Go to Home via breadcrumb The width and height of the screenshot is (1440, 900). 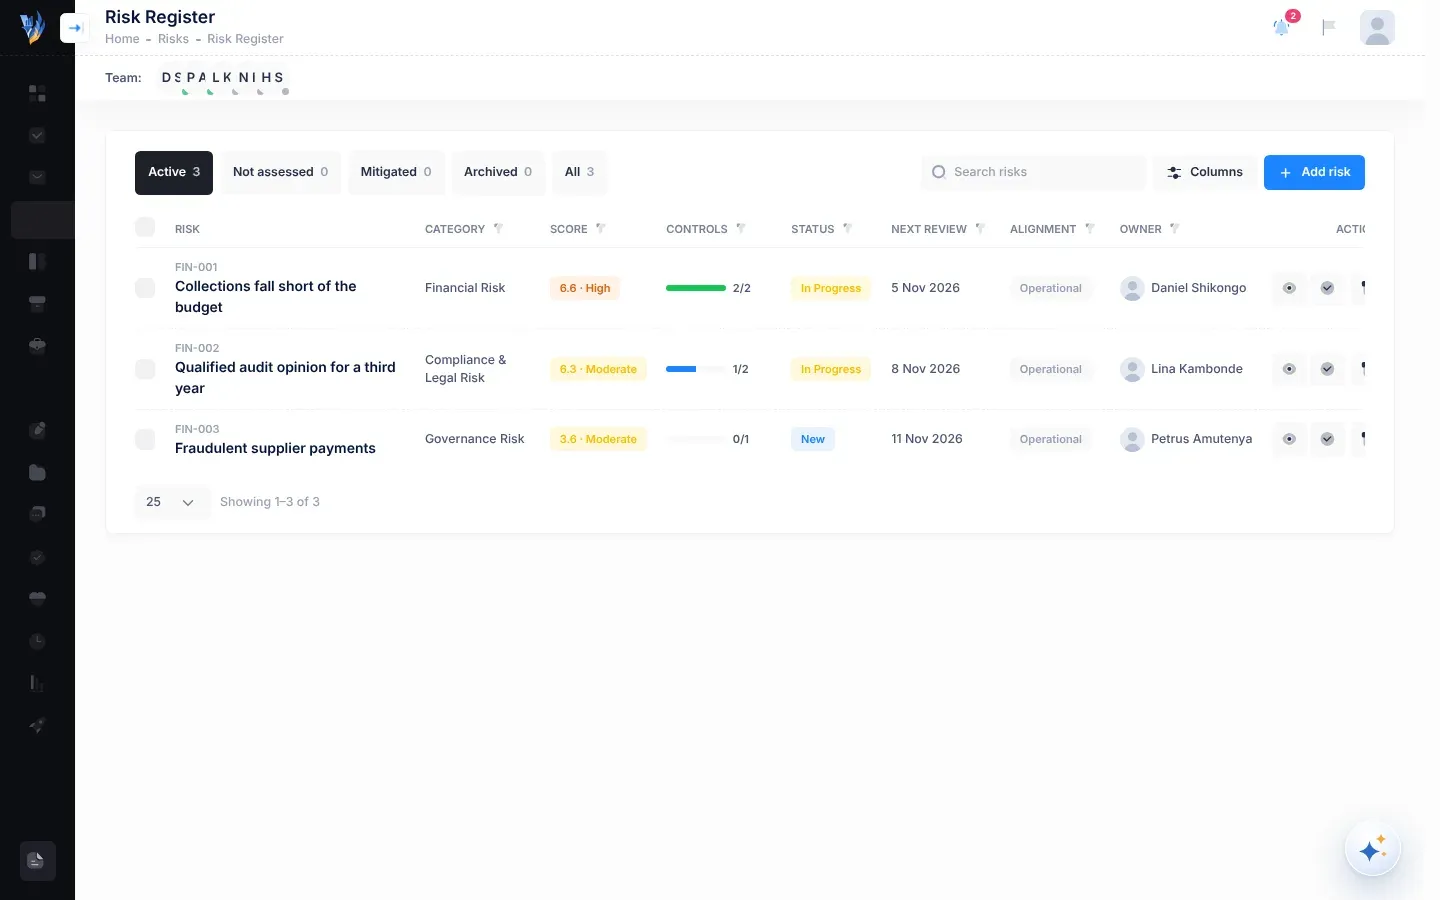coord(122,39)
